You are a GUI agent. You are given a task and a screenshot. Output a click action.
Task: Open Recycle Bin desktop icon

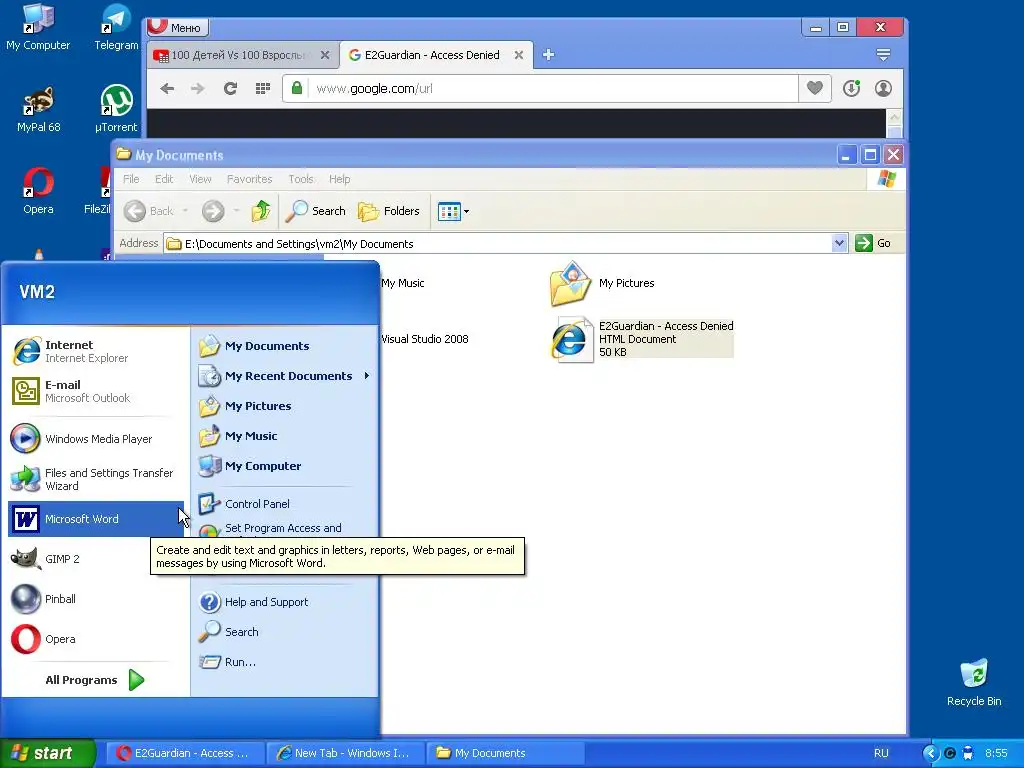[x=974, y=683]
